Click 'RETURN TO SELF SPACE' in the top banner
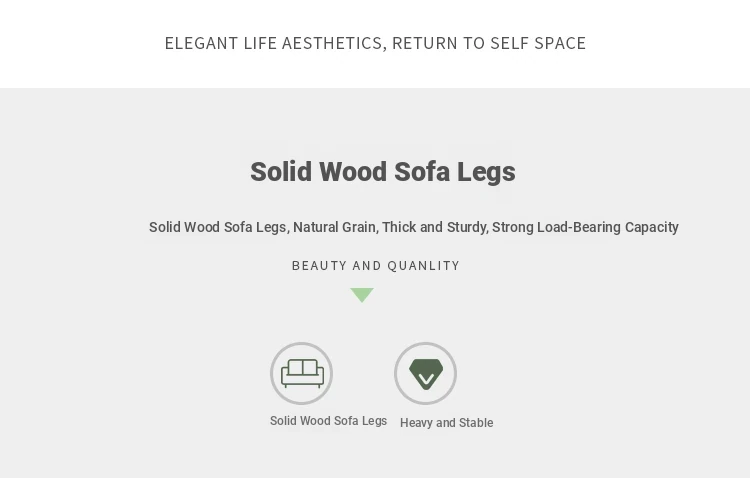This screenshot has height=478, width=750. point(489,43)
